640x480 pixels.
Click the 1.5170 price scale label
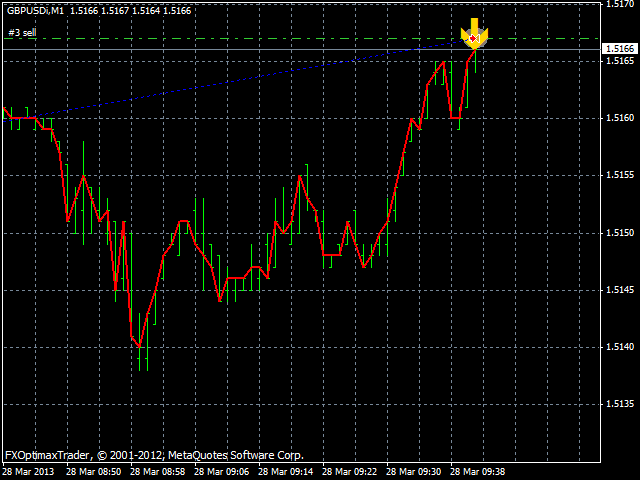(x=620, y=4)
